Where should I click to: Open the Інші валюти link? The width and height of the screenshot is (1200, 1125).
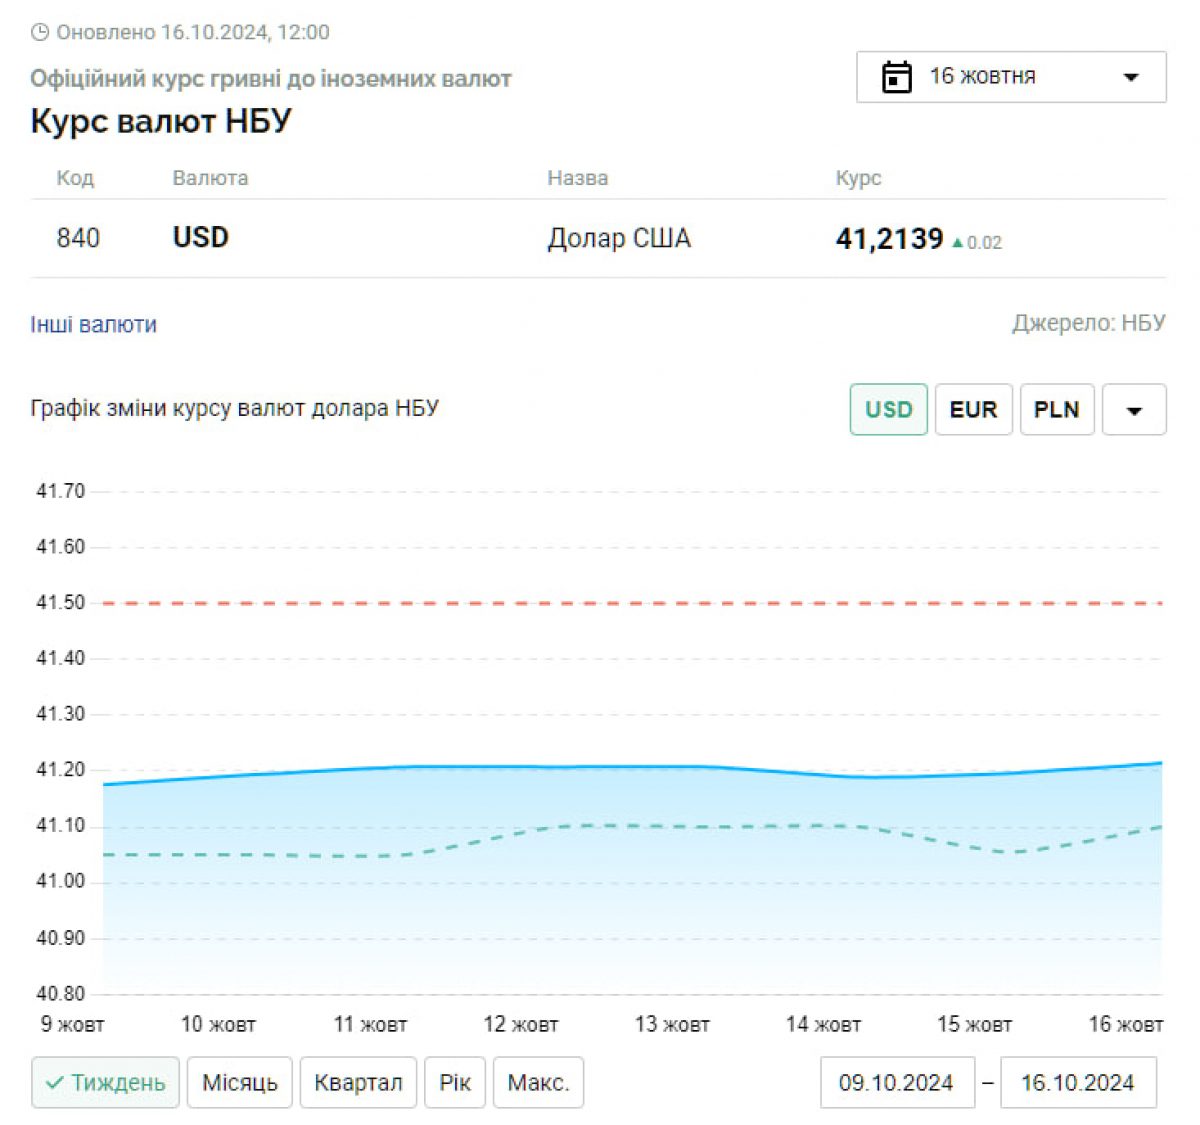click(93, 325)
